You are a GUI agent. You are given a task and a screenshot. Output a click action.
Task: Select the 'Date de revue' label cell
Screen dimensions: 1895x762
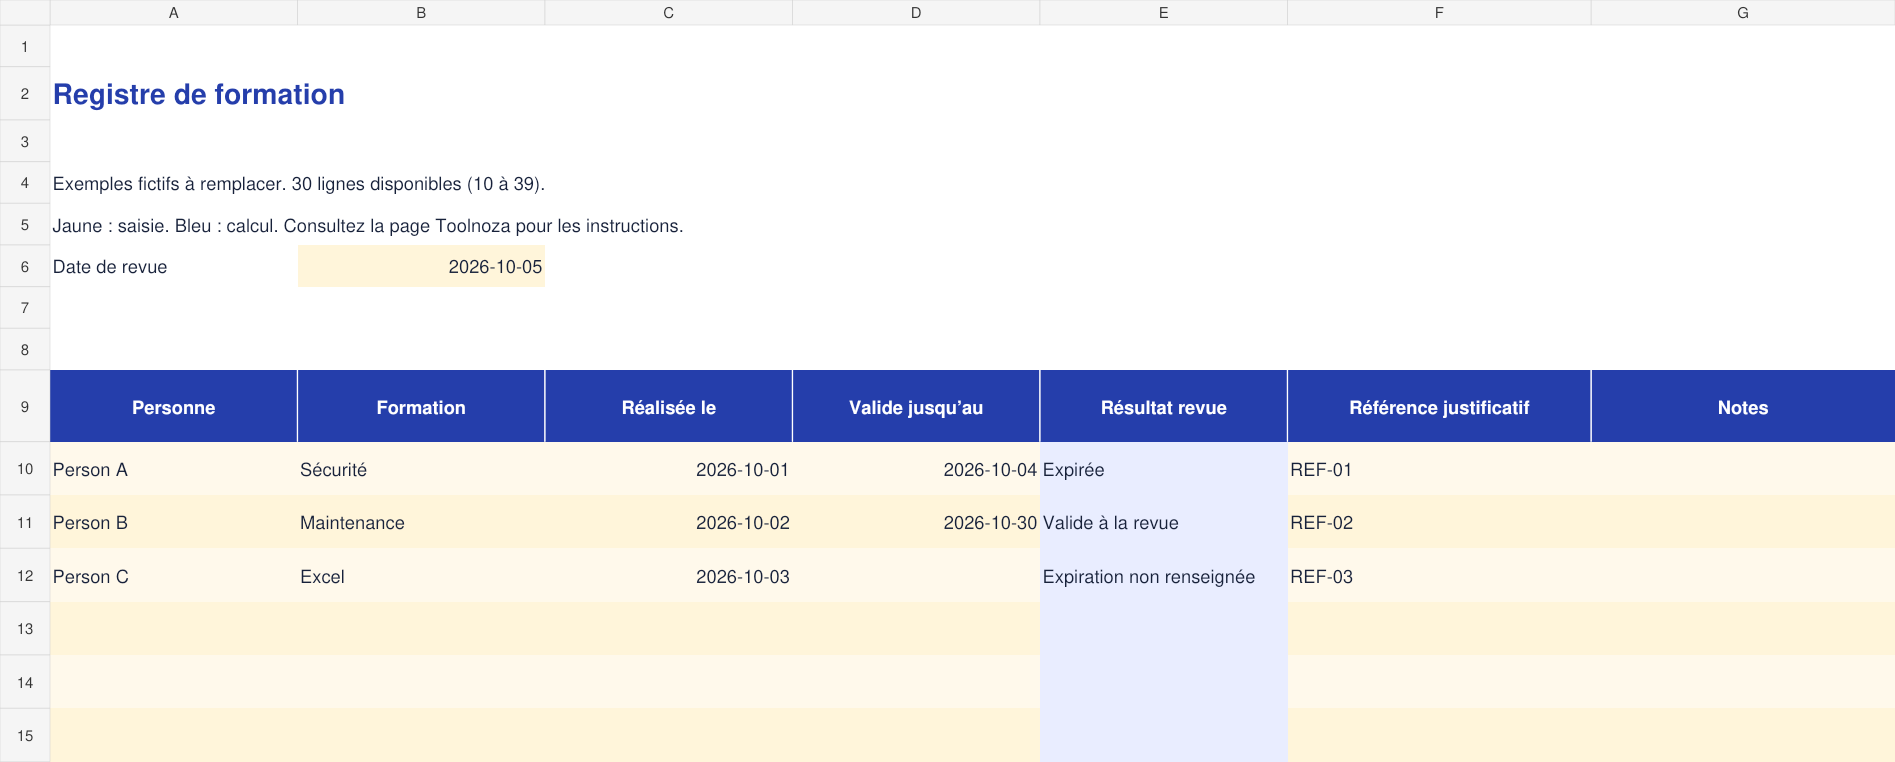(174, 267)
